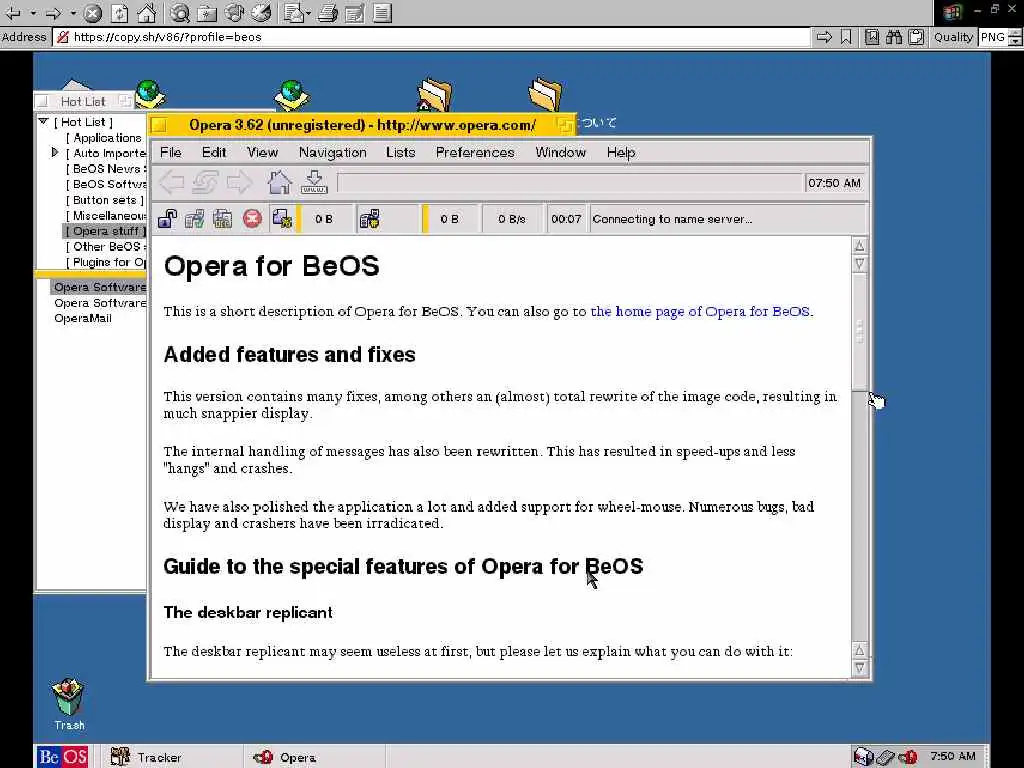Click Opera's Home house icon
1024x768 pixels.
coord(280,182)
